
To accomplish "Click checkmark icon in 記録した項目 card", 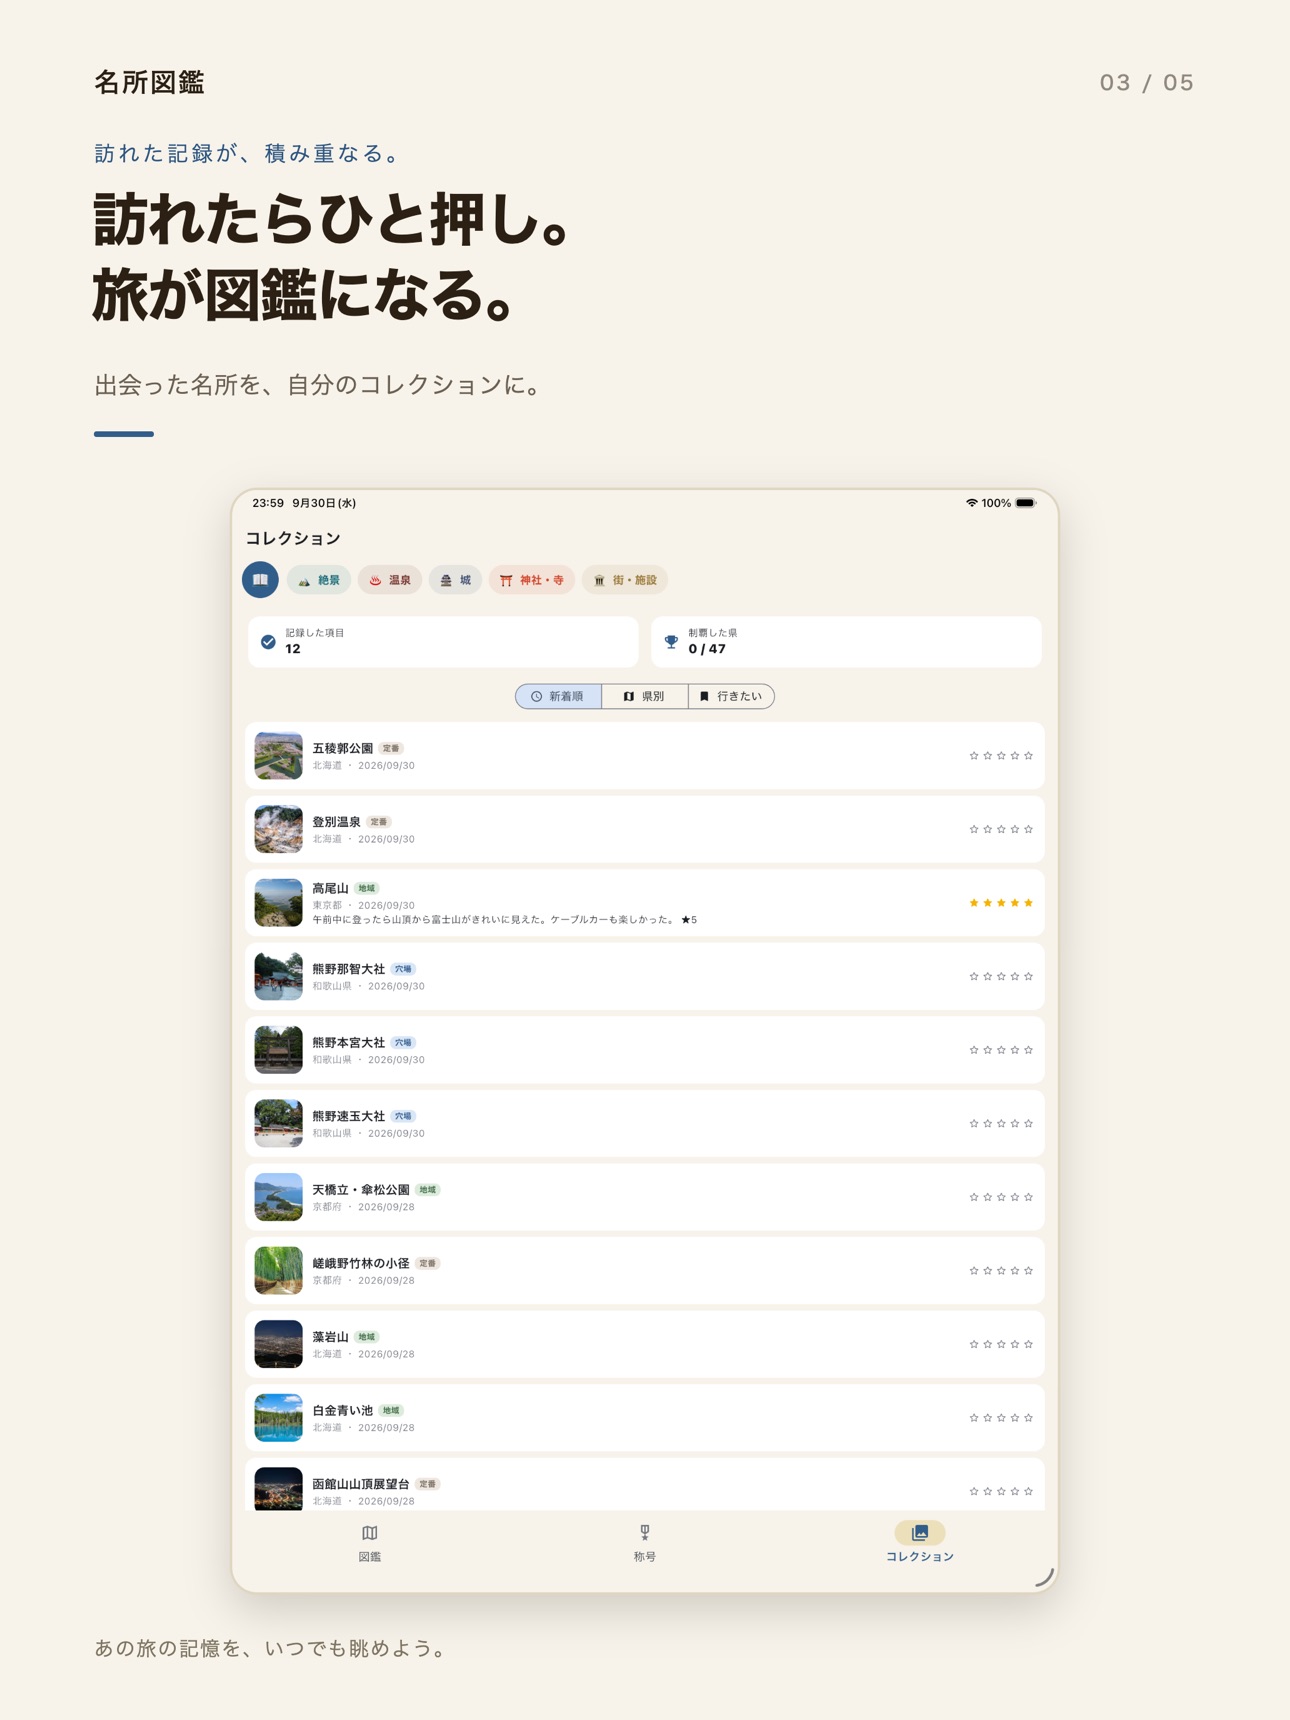I will click(268, 642).
